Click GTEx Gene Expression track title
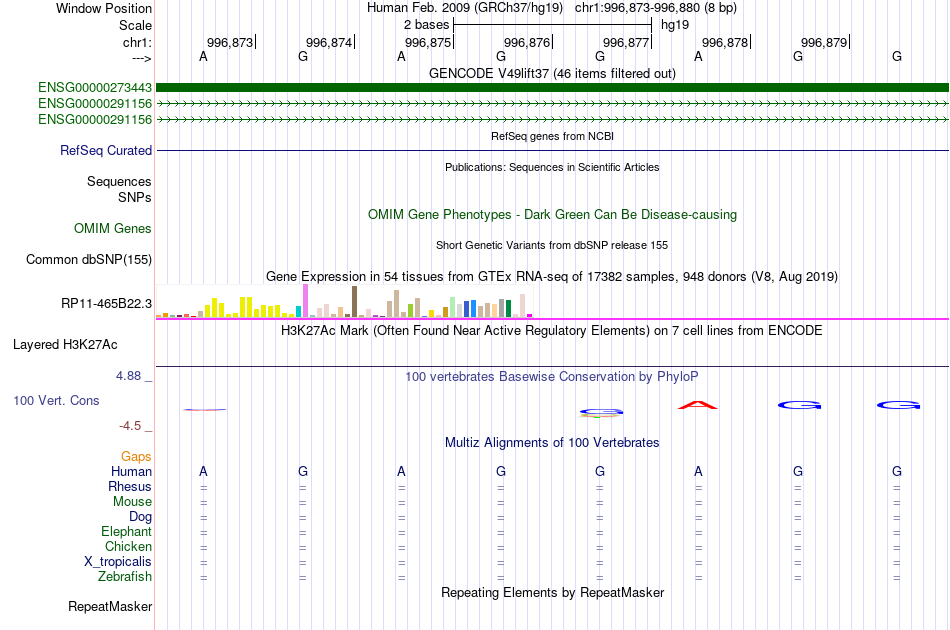The height and width of the screenshot is (630, 950). pos(552,277)
